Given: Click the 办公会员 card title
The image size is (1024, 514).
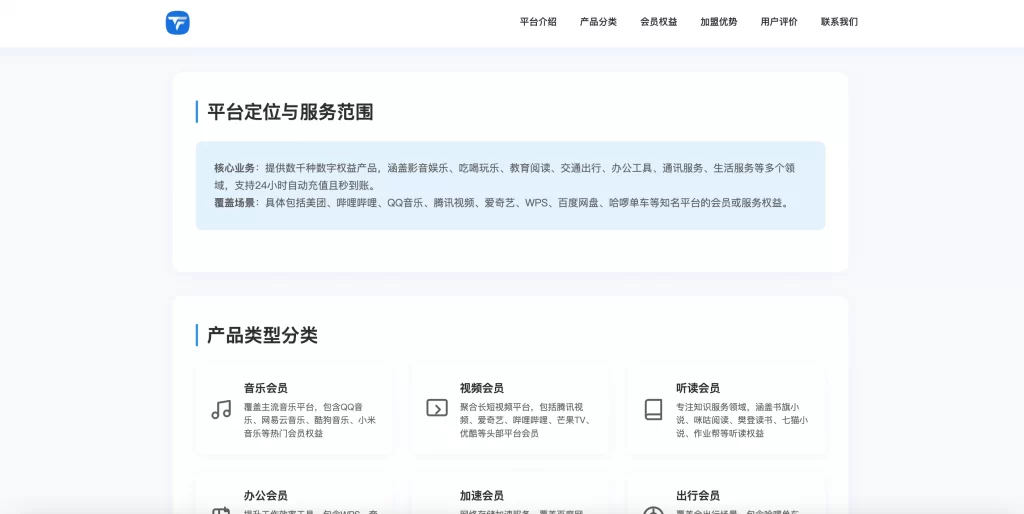Looking at the screenshot, I should click(266, 496).
